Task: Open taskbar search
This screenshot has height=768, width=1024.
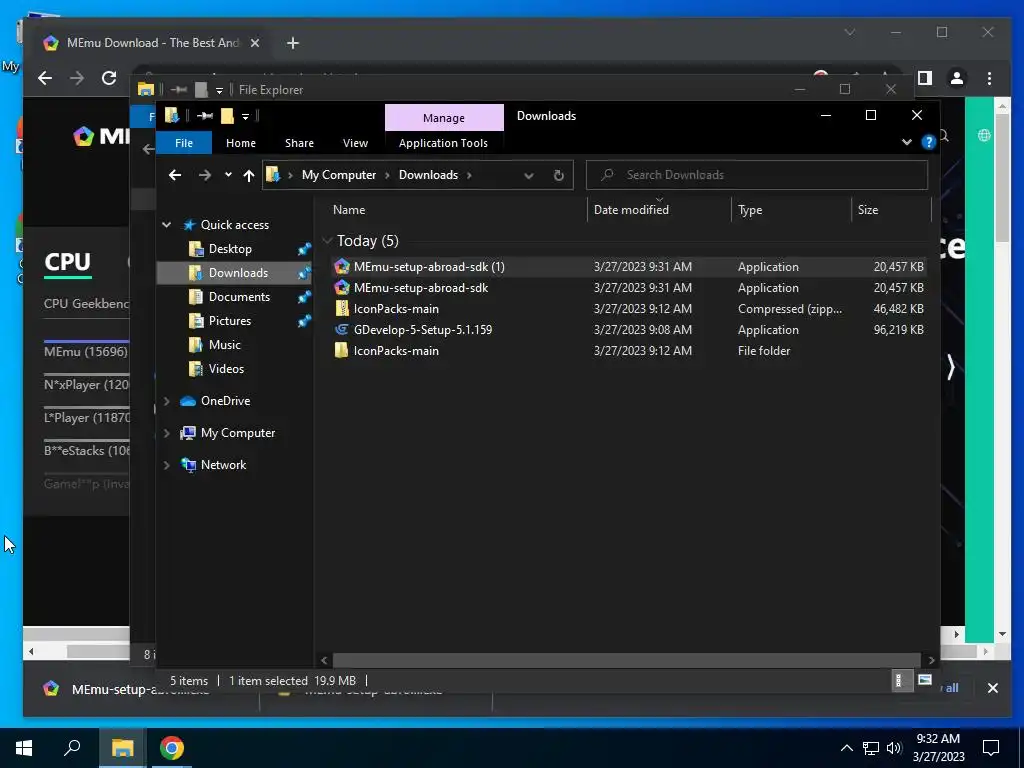Action: point(72,748)
